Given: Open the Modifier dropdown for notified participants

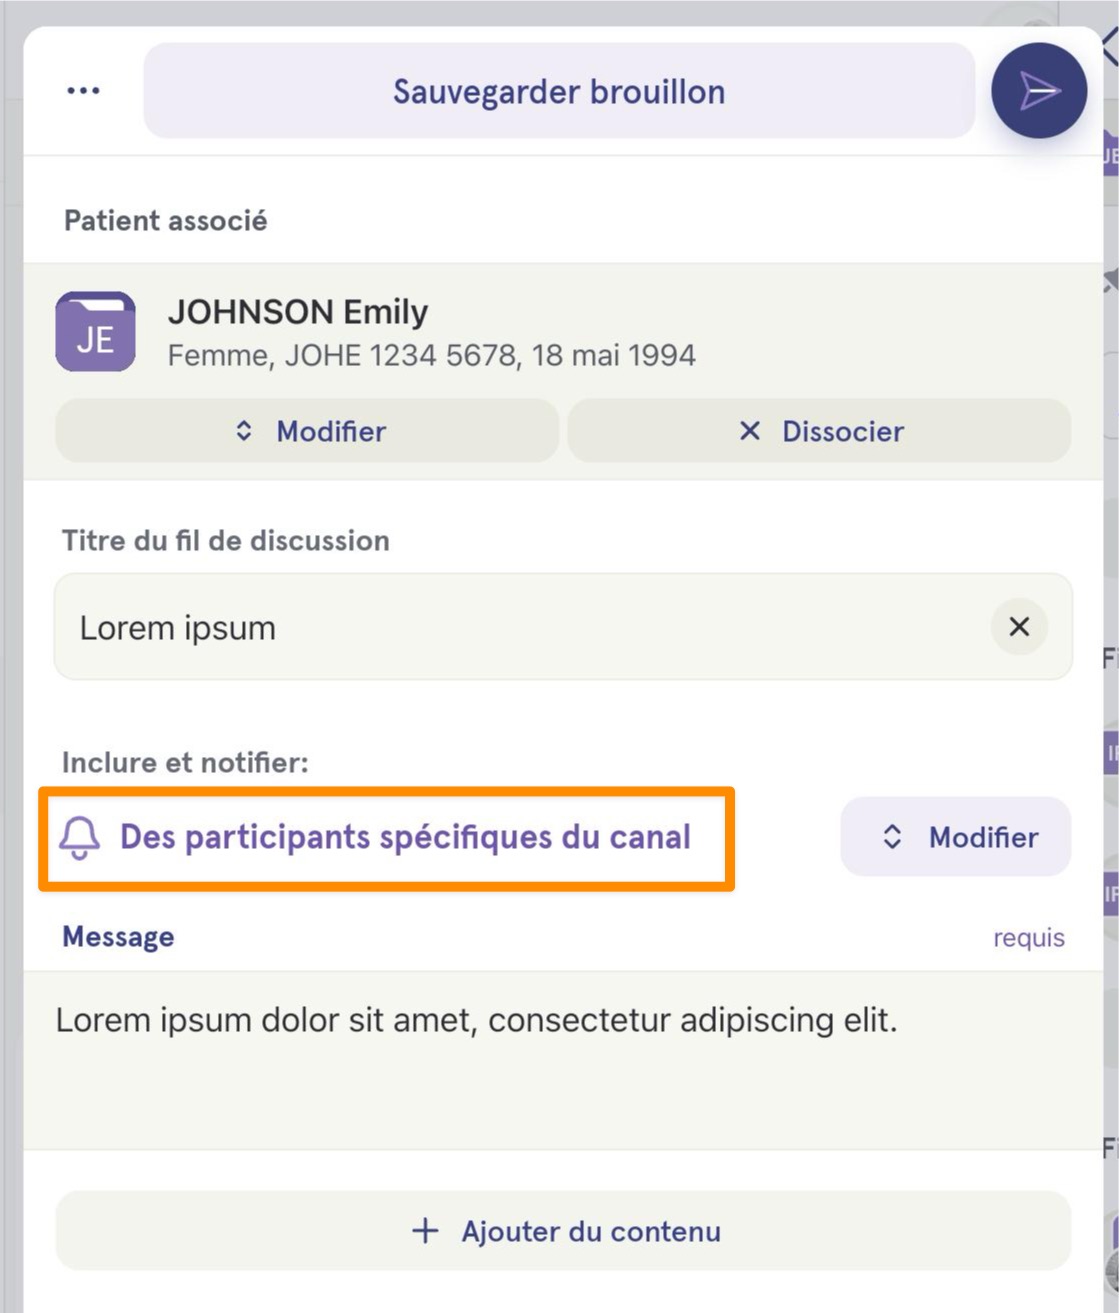Looking at the screenshot, I should coord(956,837).
